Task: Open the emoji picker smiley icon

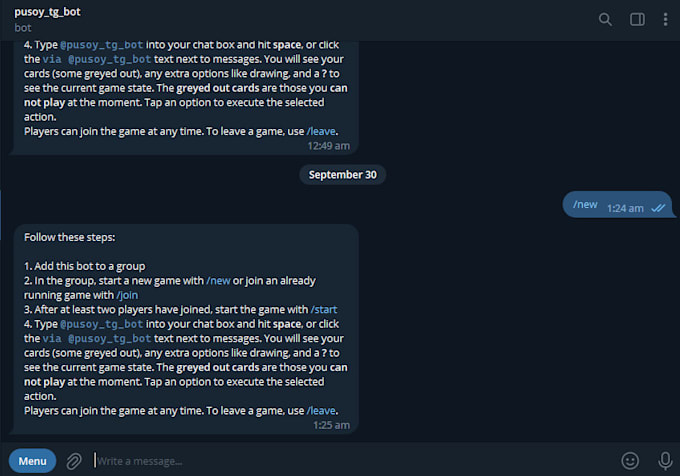Action: point(630,460)
